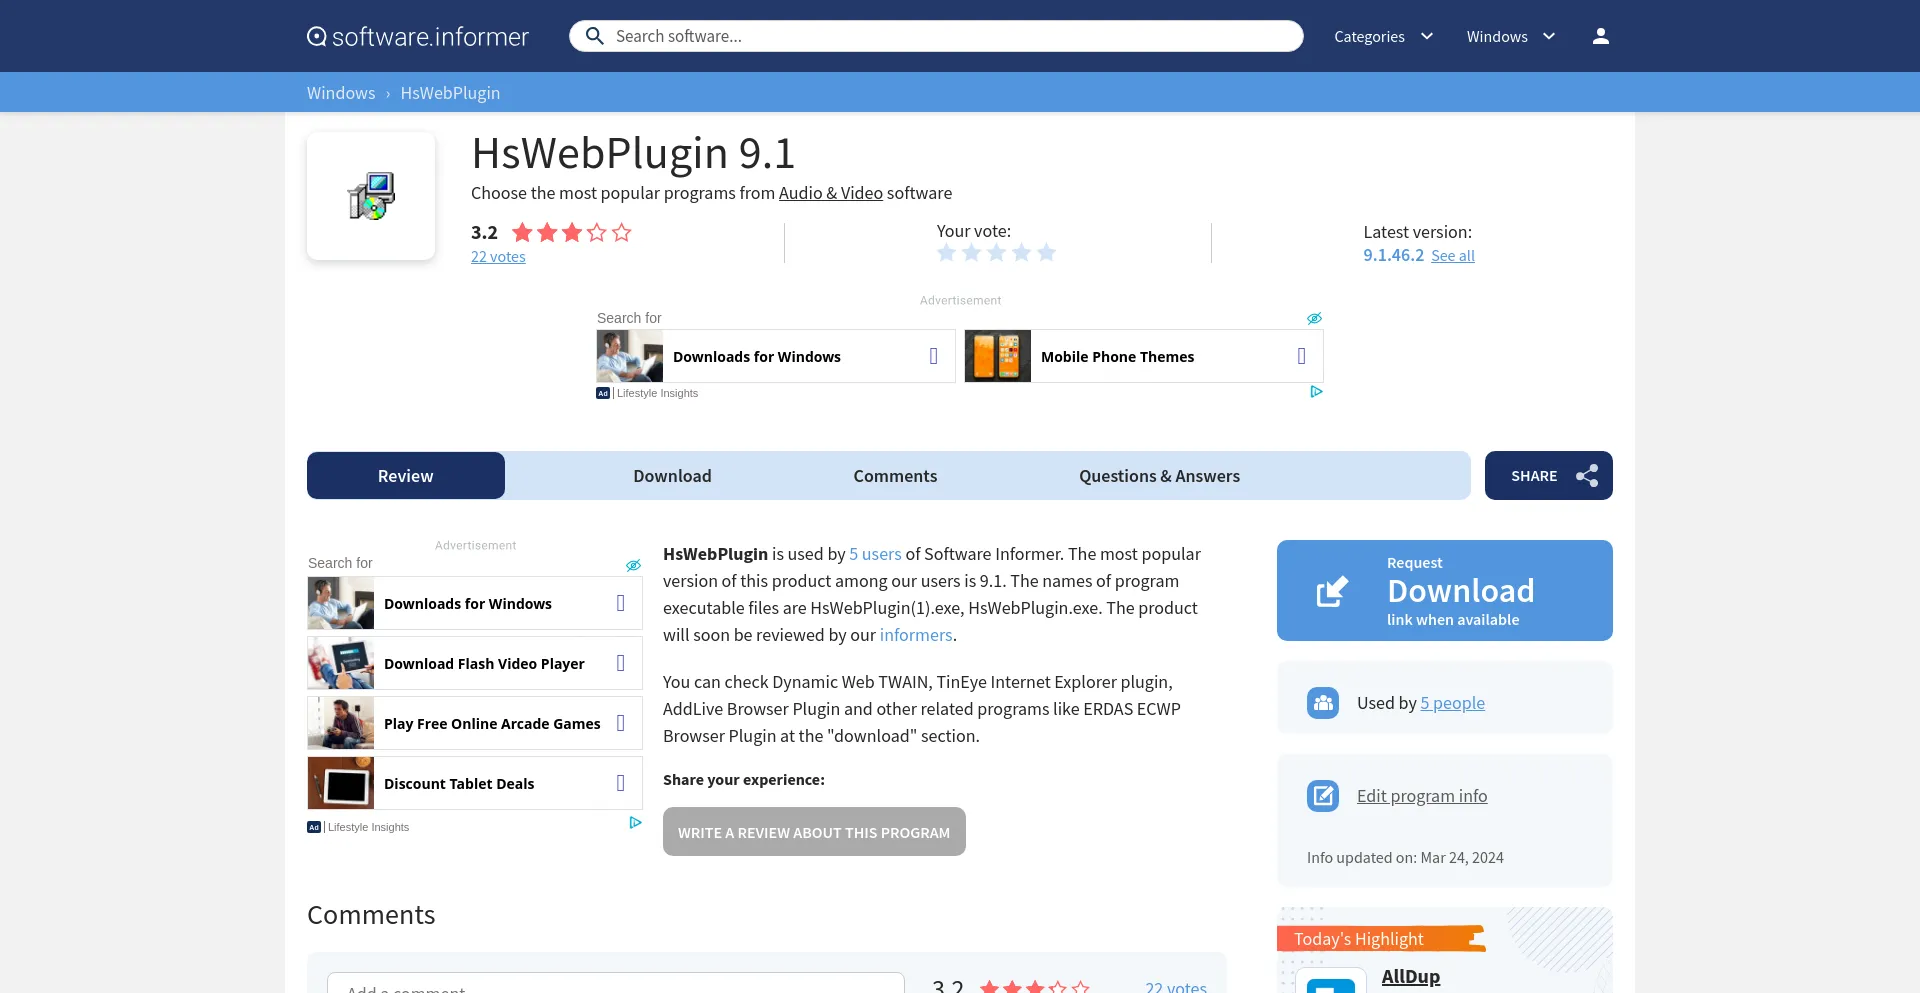Click Downloads for Windows ad thumbnail at top
Screen dimensions: 1920x993
pos(630,356)
